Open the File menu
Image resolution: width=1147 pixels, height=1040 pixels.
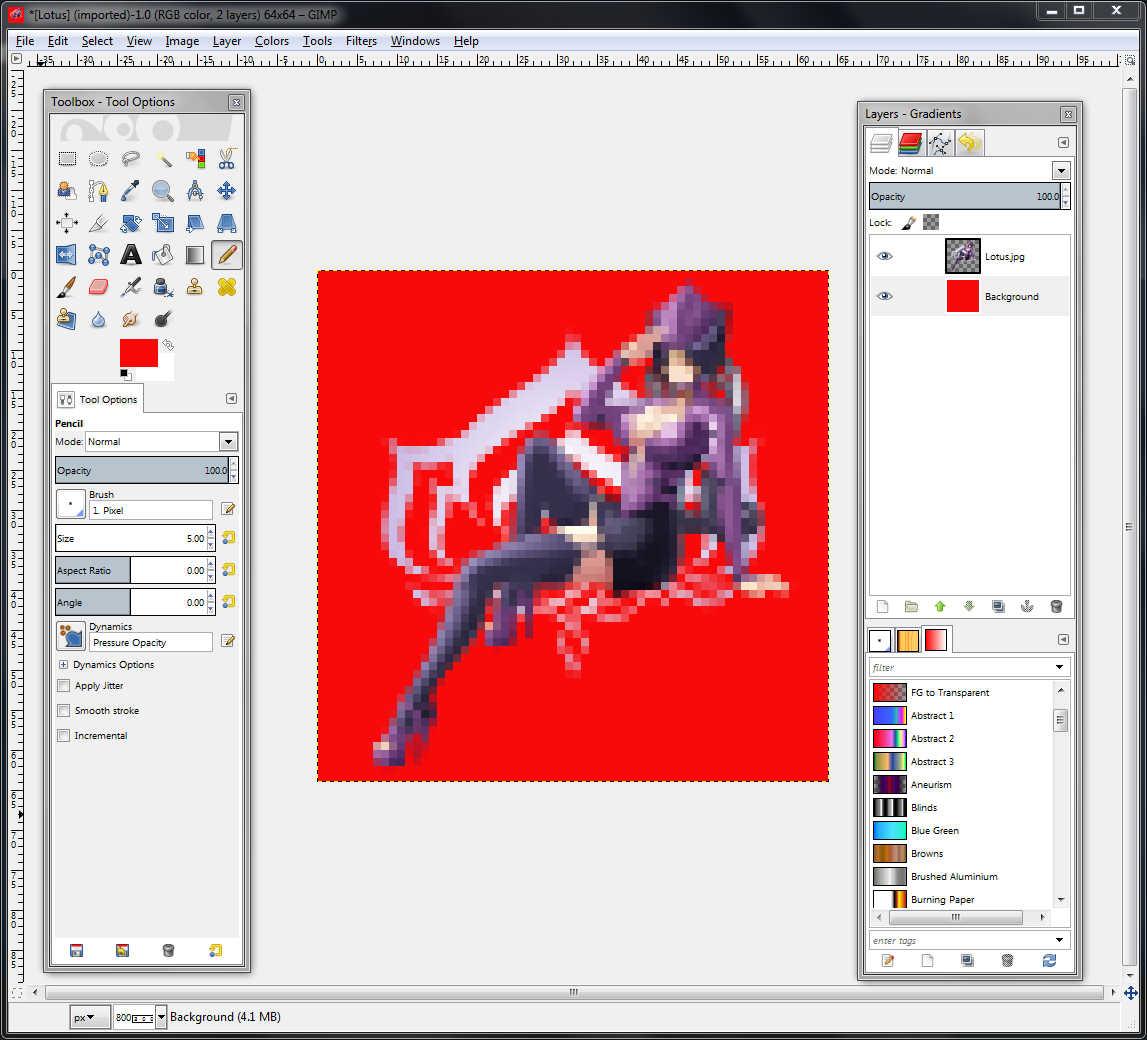coord(25,41)
